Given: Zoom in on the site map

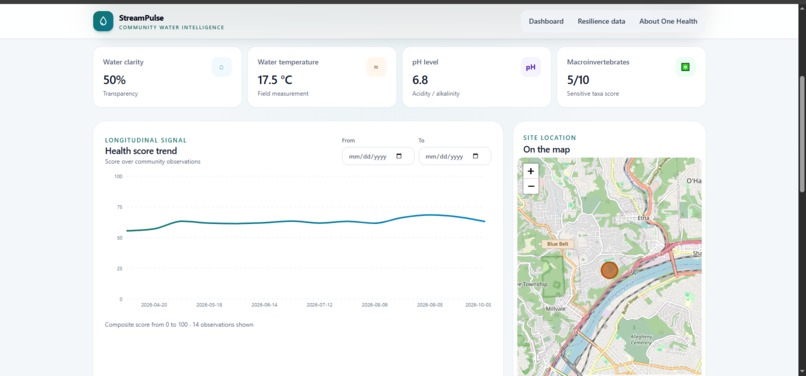Looking at the screenshot, I should pos(531,171).
